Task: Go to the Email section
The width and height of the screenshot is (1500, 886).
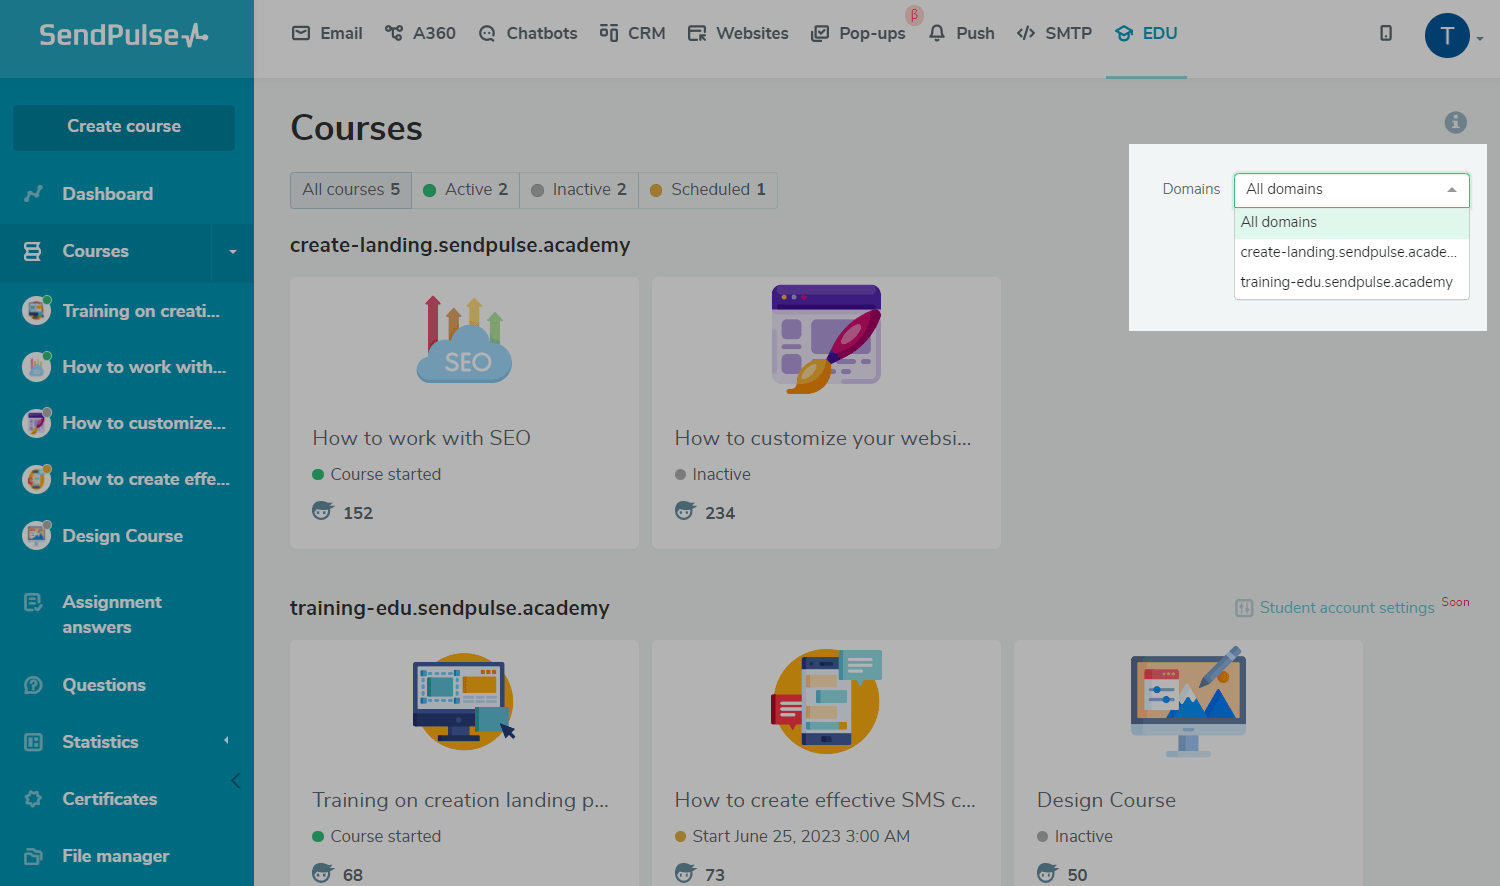Action: pos(327,33)
